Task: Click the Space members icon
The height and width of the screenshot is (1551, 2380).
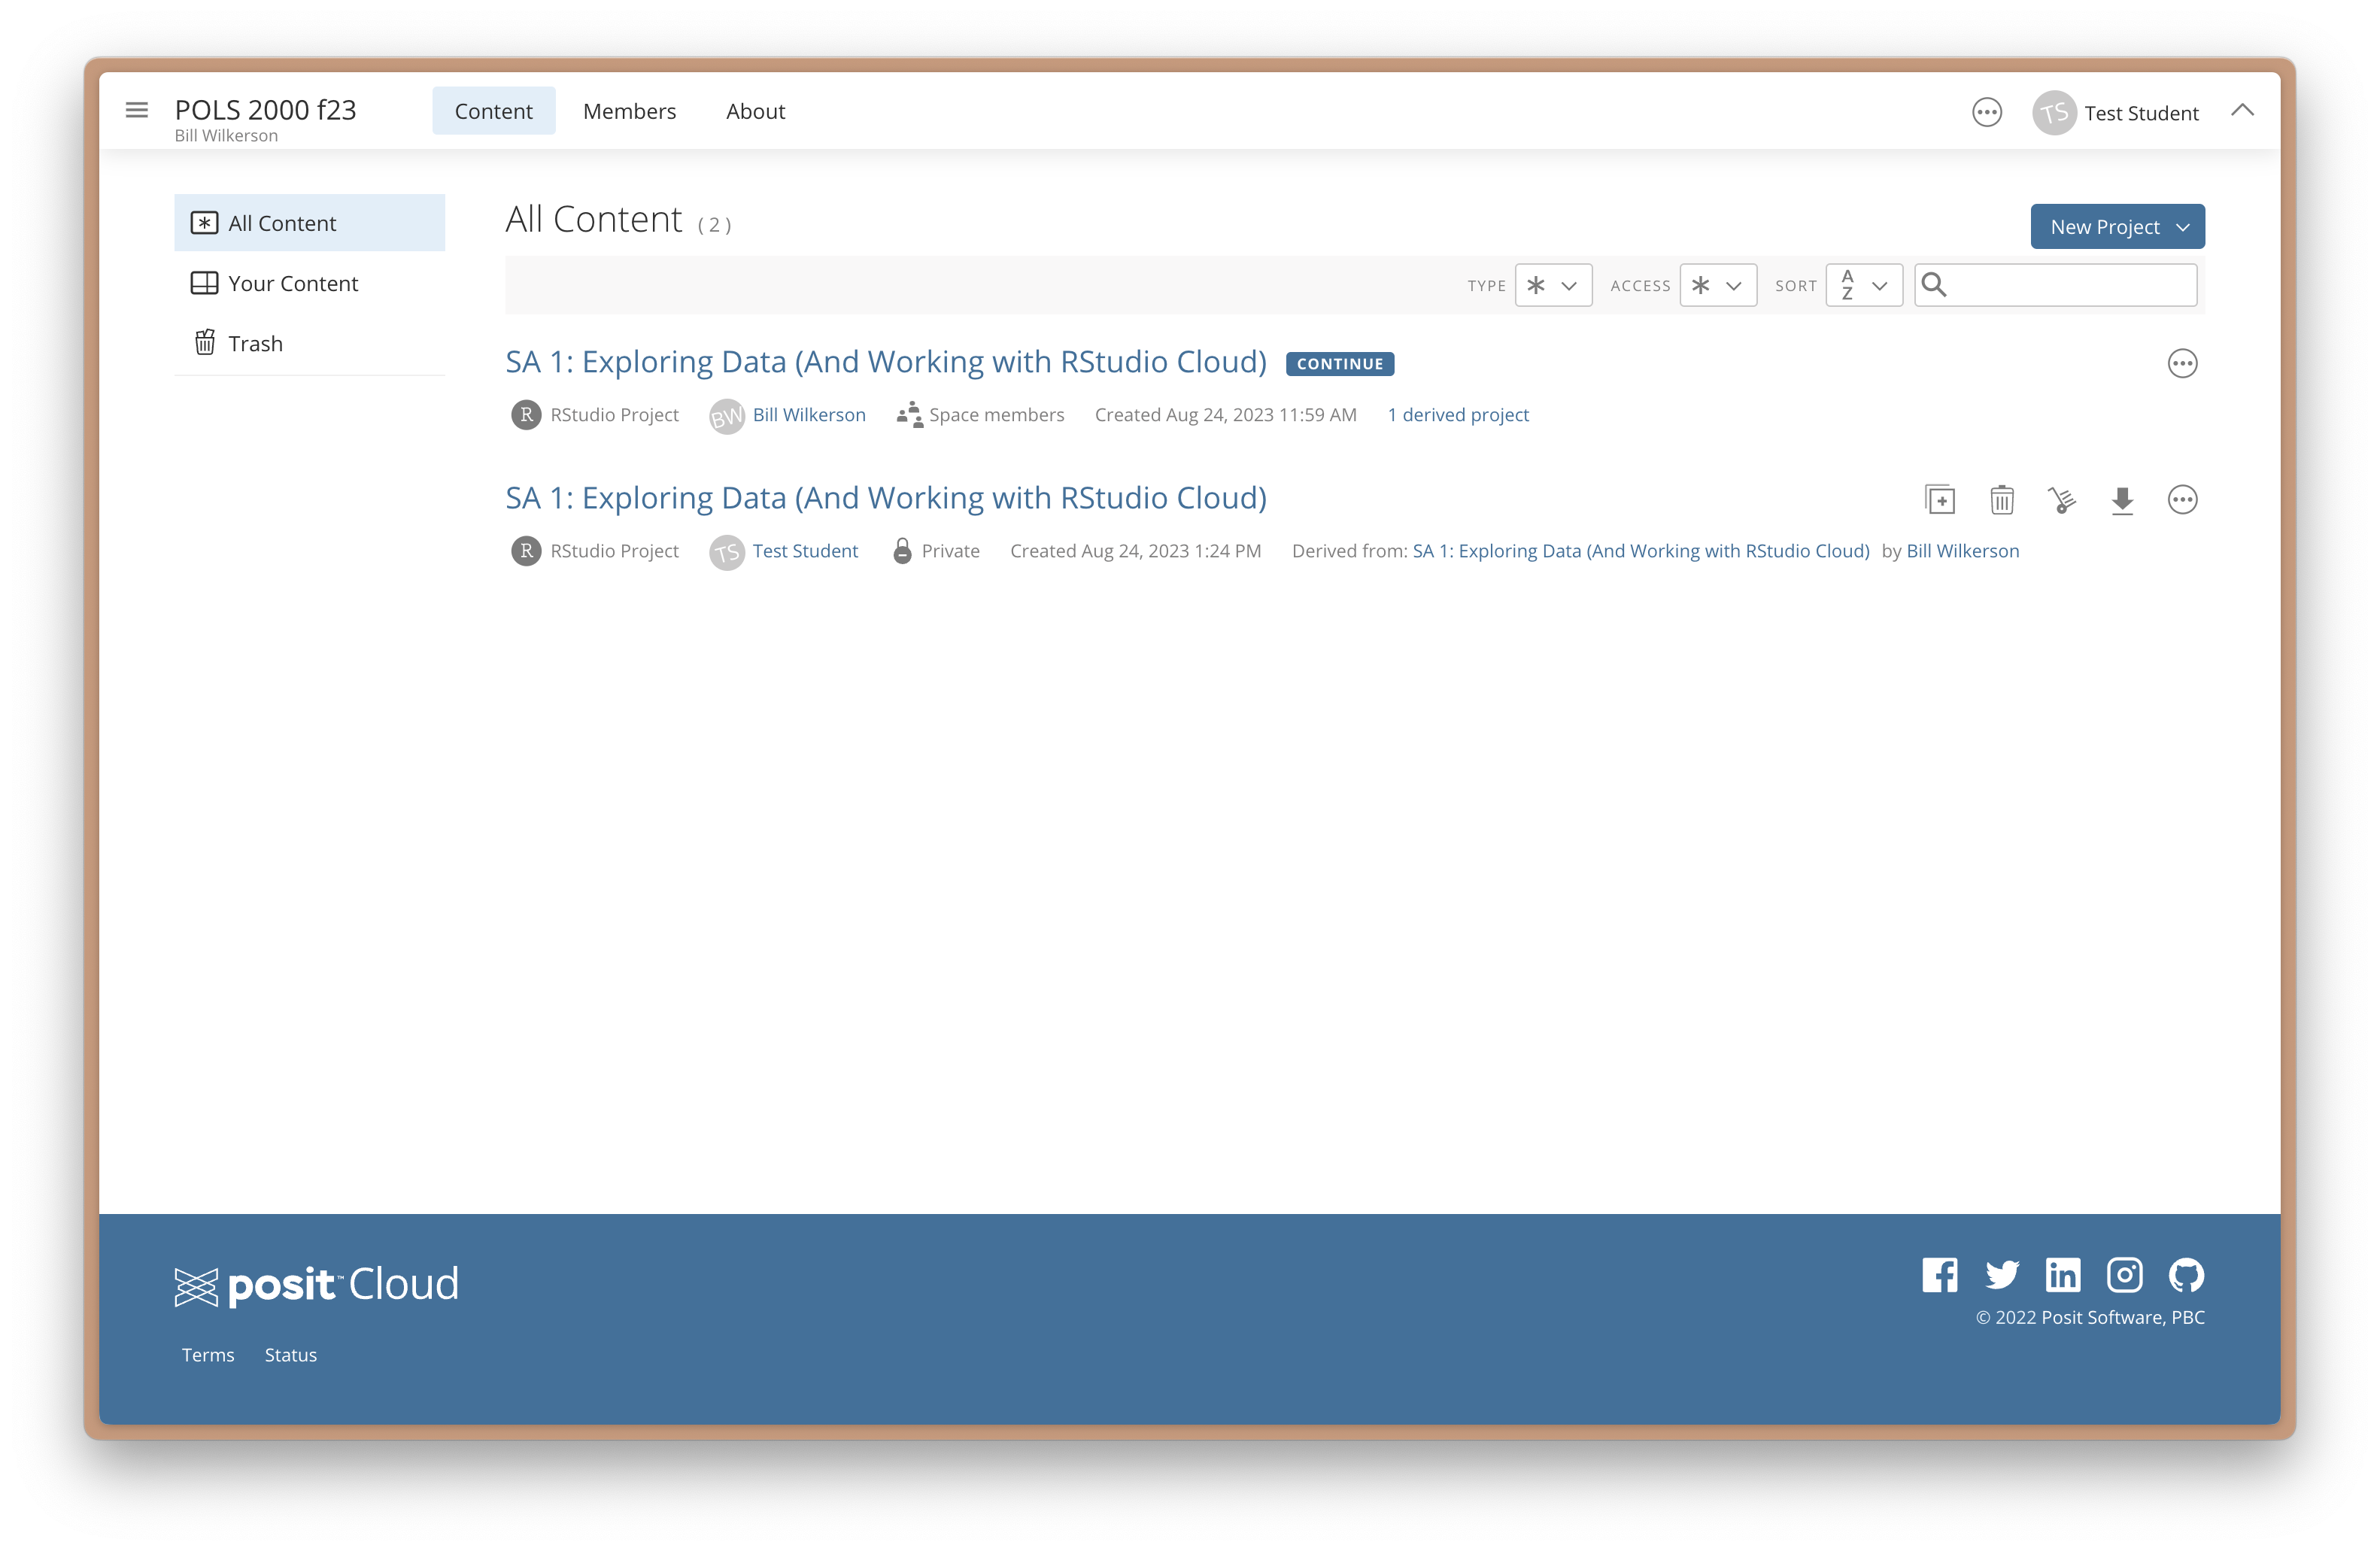Action: (909, 414)
